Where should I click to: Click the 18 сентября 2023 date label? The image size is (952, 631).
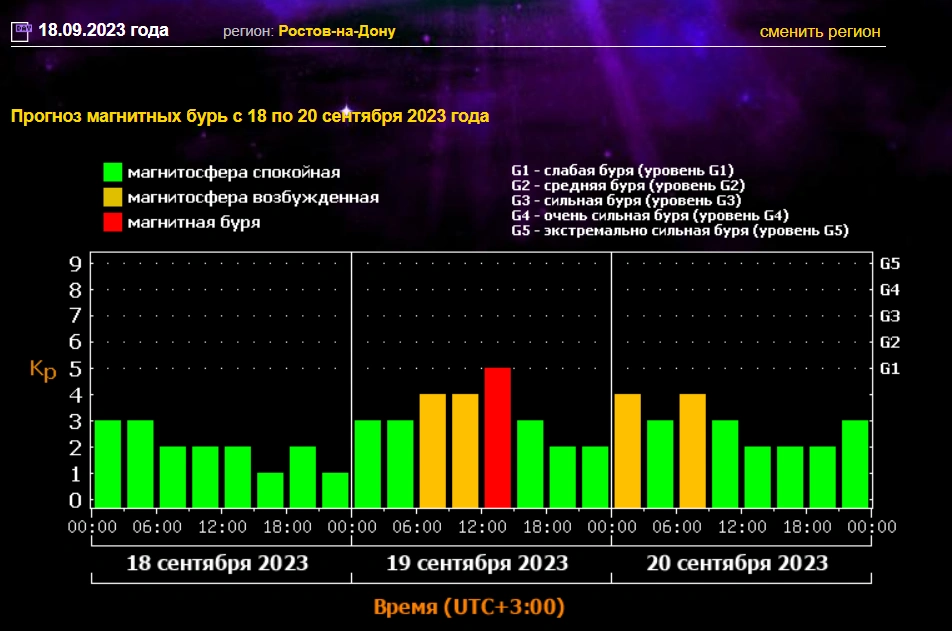[x=217, y=563]
